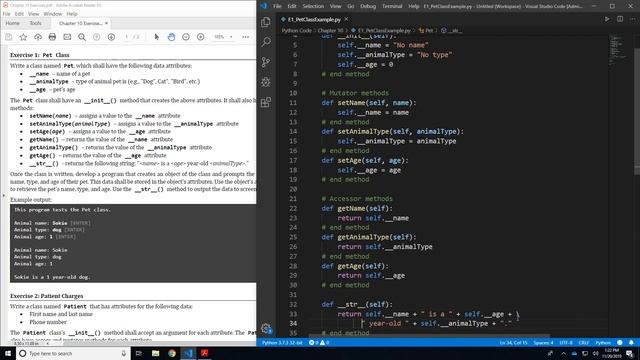This screenshot has width=640, height=360.
Task: Click E1_PetClassExample.py file breadcrumb
Action: [x=381, y=31]
